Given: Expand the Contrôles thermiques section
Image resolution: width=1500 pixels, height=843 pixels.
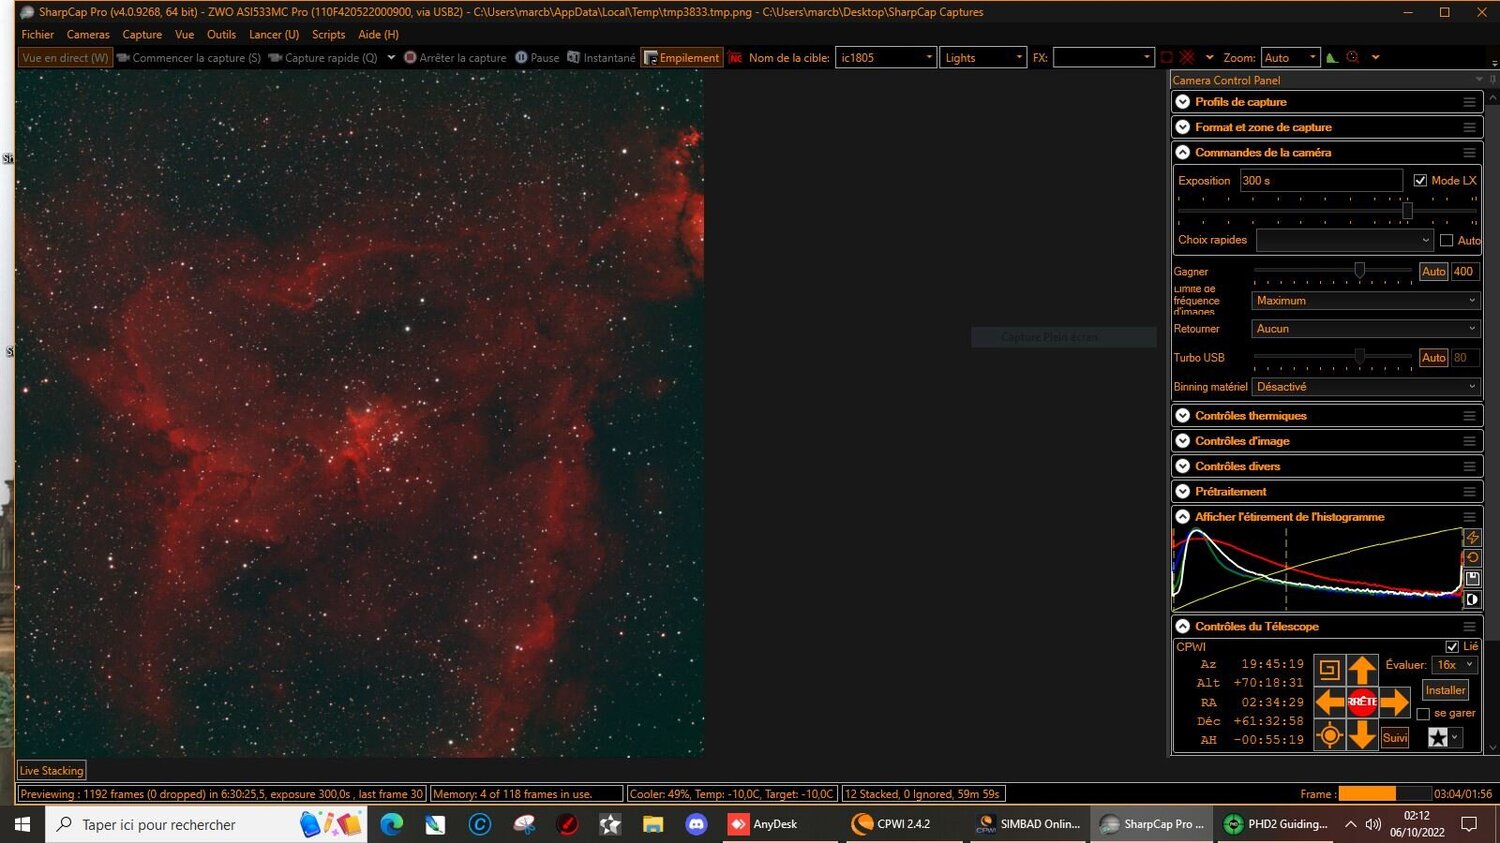Looking at the screenshot, I should (1250, 415).
